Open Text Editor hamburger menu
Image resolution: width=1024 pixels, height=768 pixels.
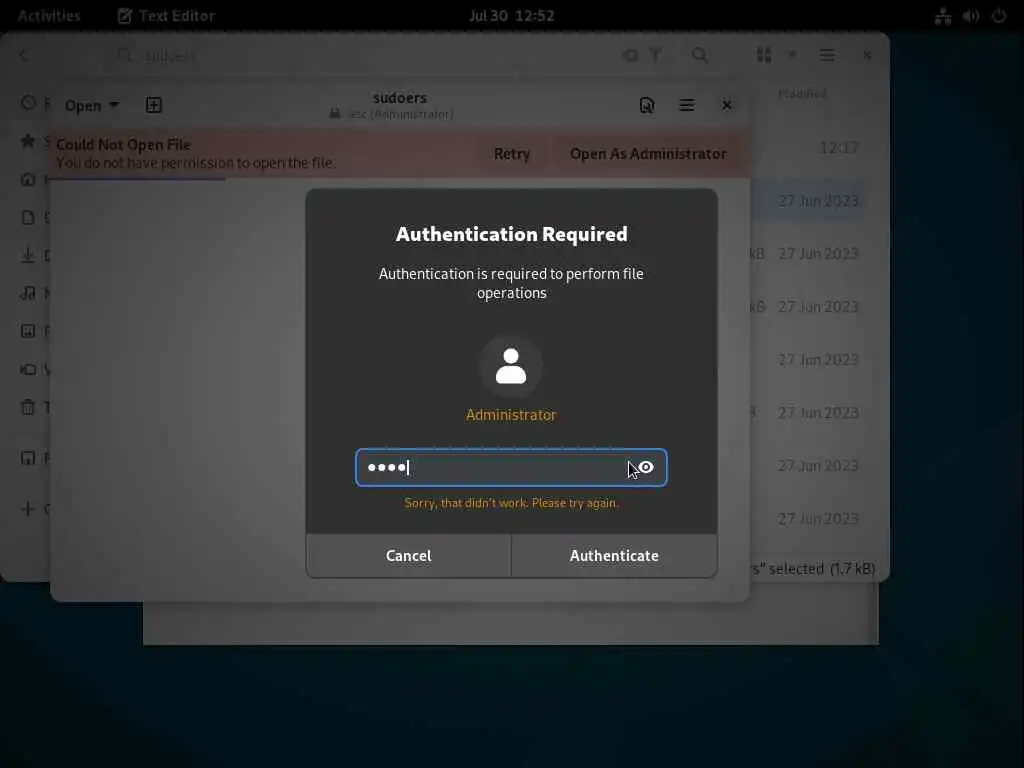686,105
